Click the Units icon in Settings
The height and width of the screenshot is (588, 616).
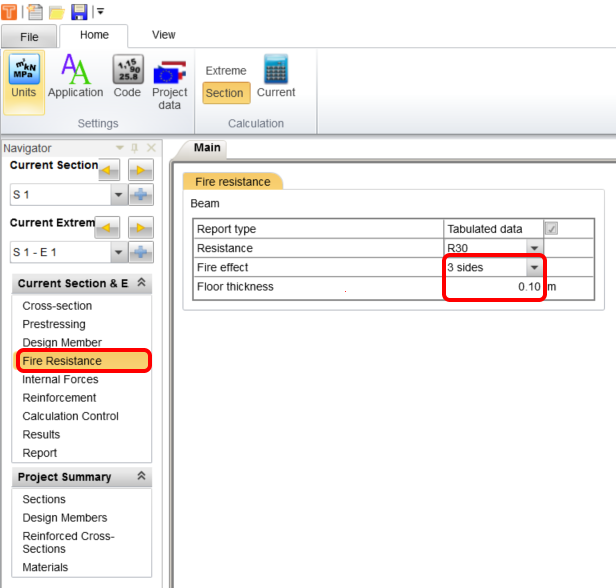(x=23, y=77)
